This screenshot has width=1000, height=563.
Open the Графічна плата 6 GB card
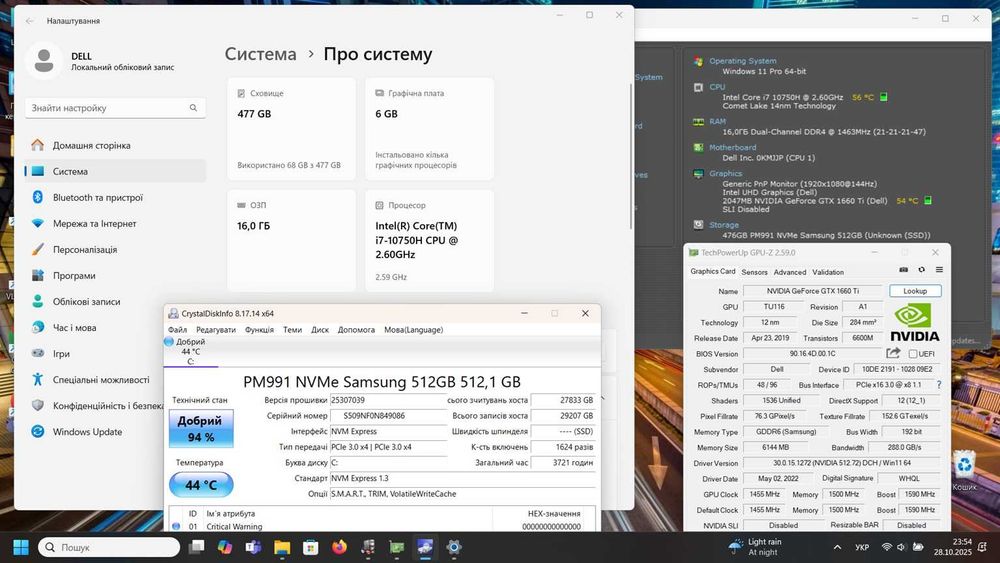coord(429,129)
